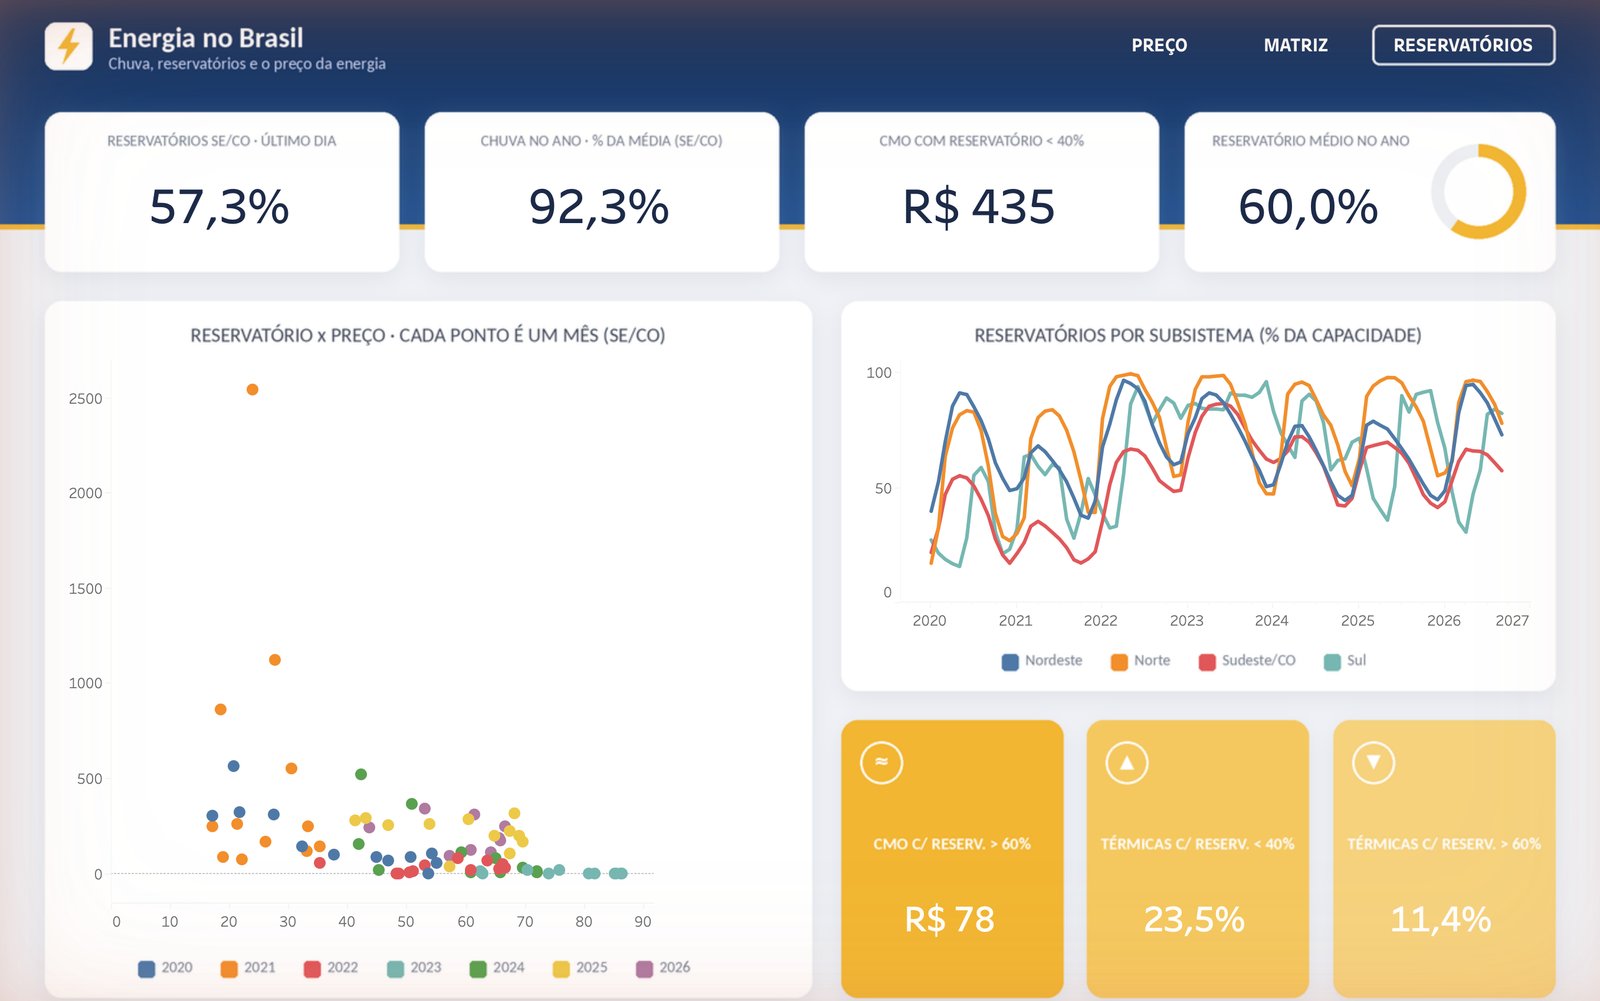Hide the Nordeste line in legend
This screenshot has width=1600, height=1001.
[x=1042, y=661]
